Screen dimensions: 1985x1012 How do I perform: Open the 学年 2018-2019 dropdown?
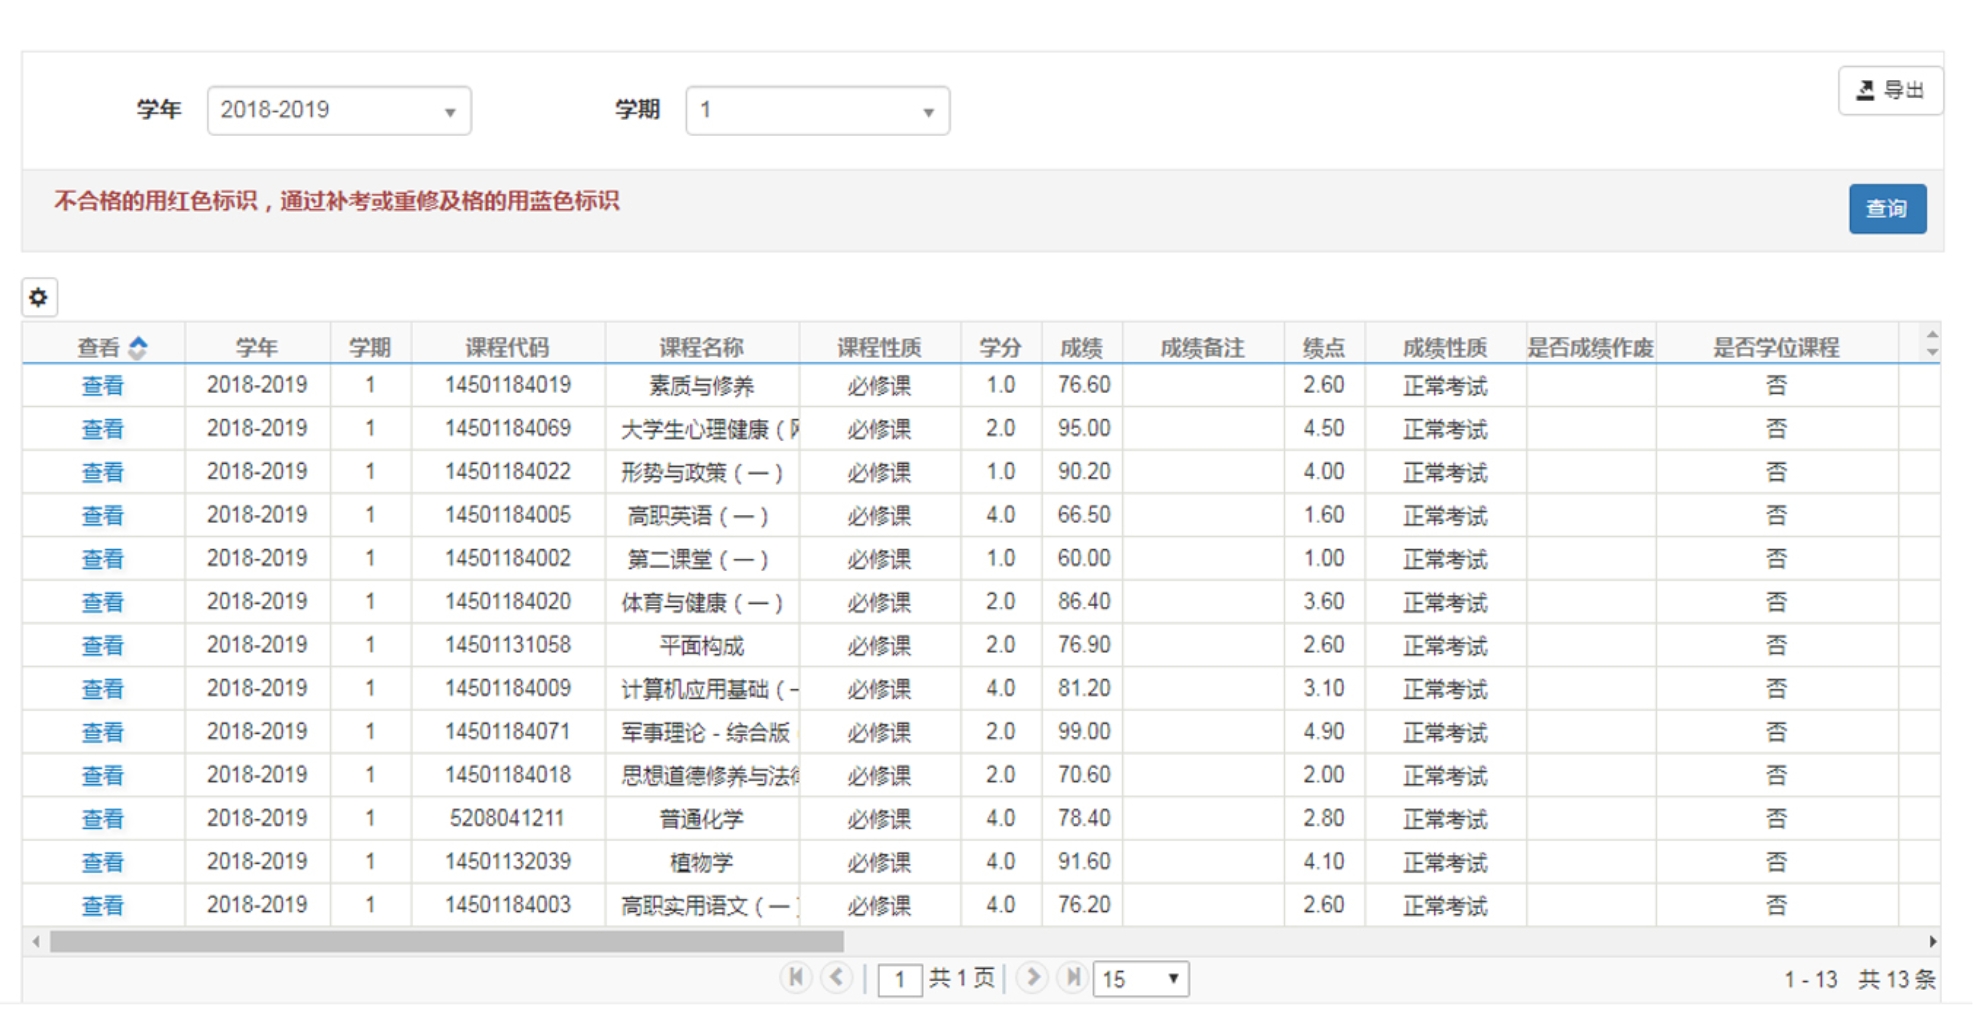[338, 110]
